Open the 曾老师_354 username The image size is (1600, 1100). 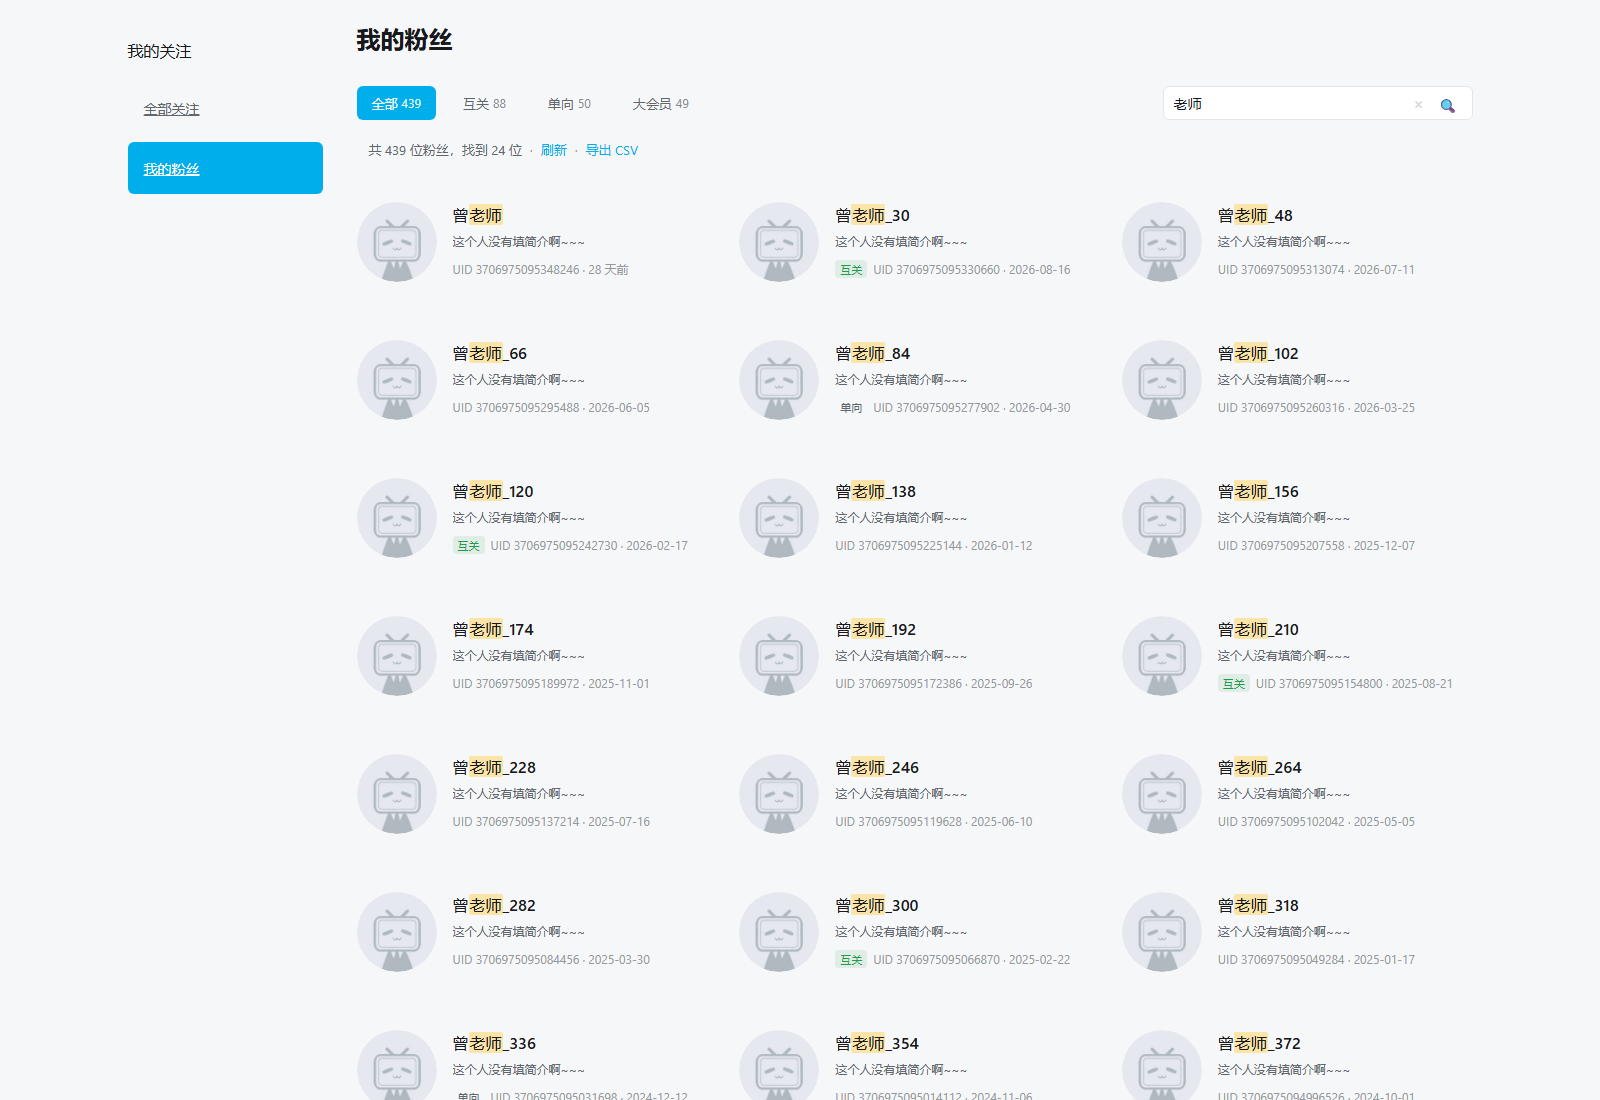click(x=876, y=1043)
